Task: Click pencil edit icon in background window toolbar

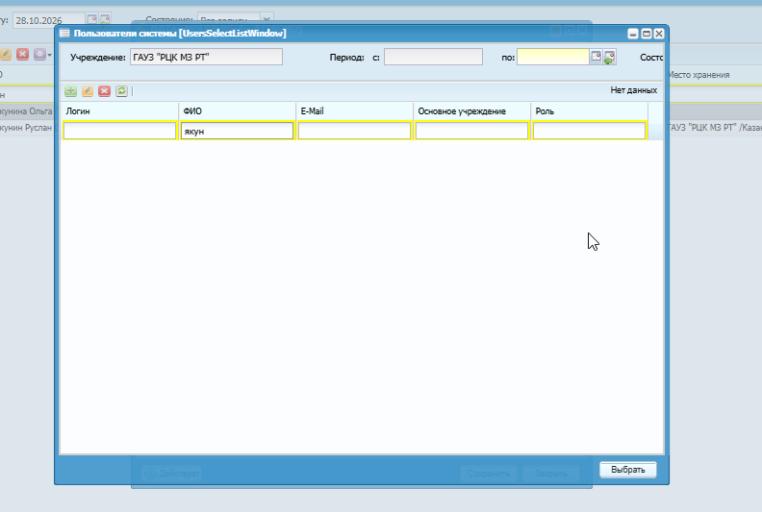Action: pyautogui.click(x=5, y=54)
